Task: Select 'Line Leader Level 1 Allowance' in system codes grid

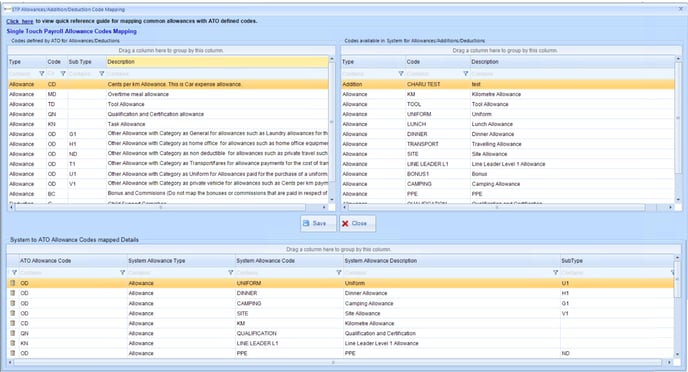Action: coord(508,164)
